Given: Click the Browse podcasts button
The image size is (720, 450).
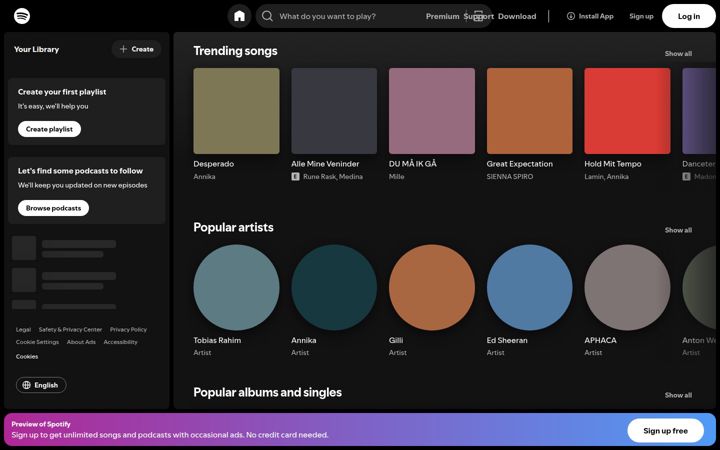Looking at the screenshot, I should pyautogui.click(x=53, y=208).
